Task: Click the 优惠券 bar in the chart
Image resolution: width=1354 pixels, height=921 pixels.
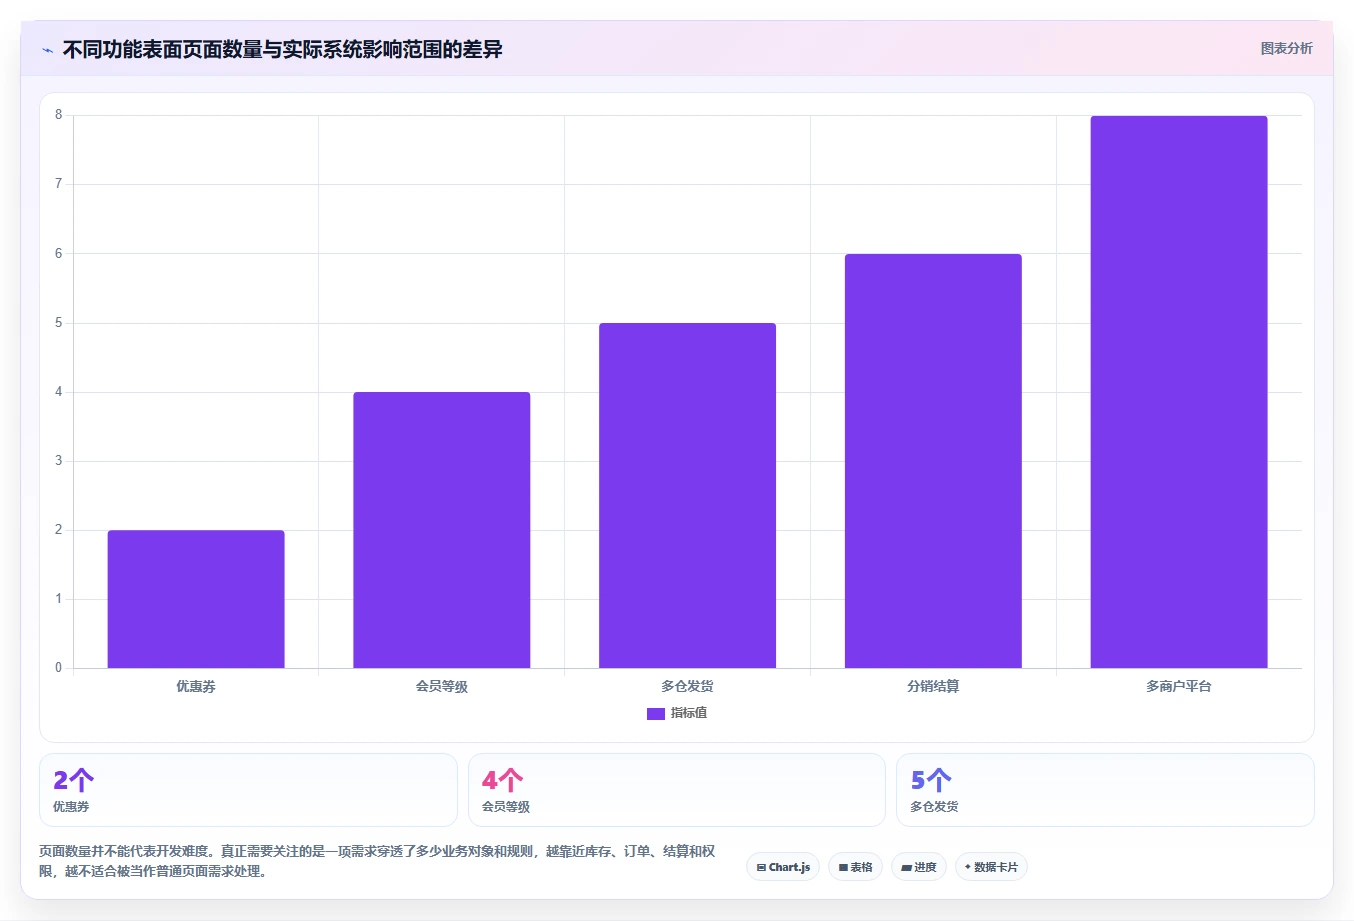Action: [x=196, y=599]
